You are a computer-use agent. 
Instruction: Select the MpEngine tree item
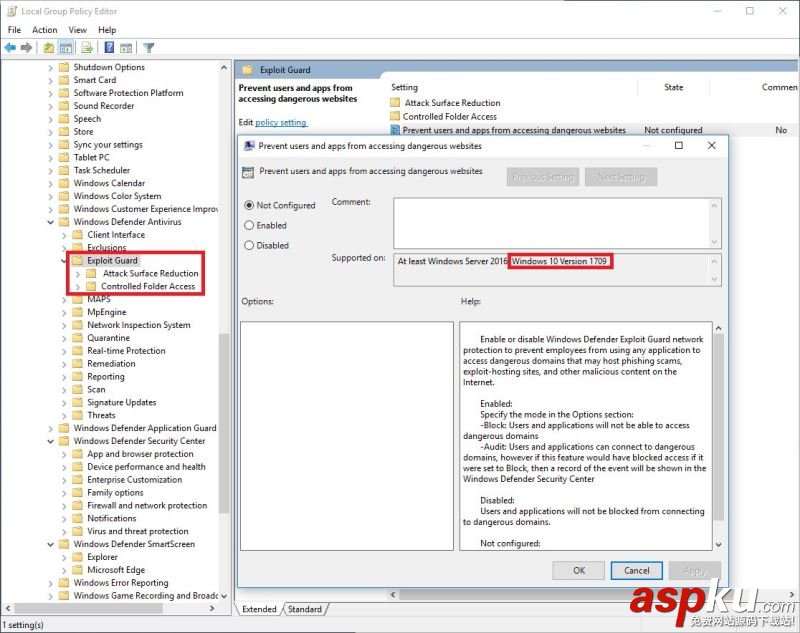[107, 312]
